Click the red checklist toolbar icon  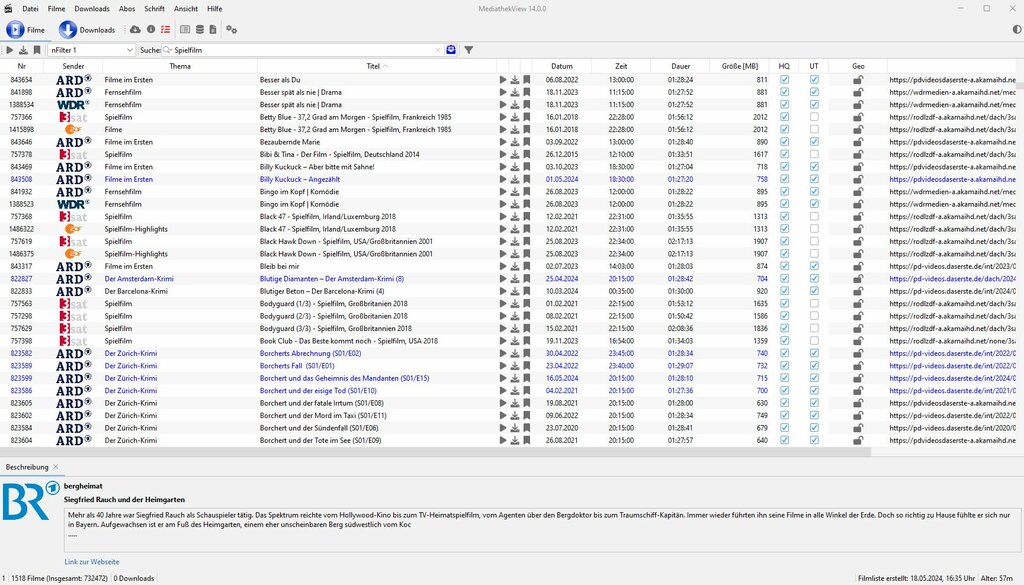165,29
